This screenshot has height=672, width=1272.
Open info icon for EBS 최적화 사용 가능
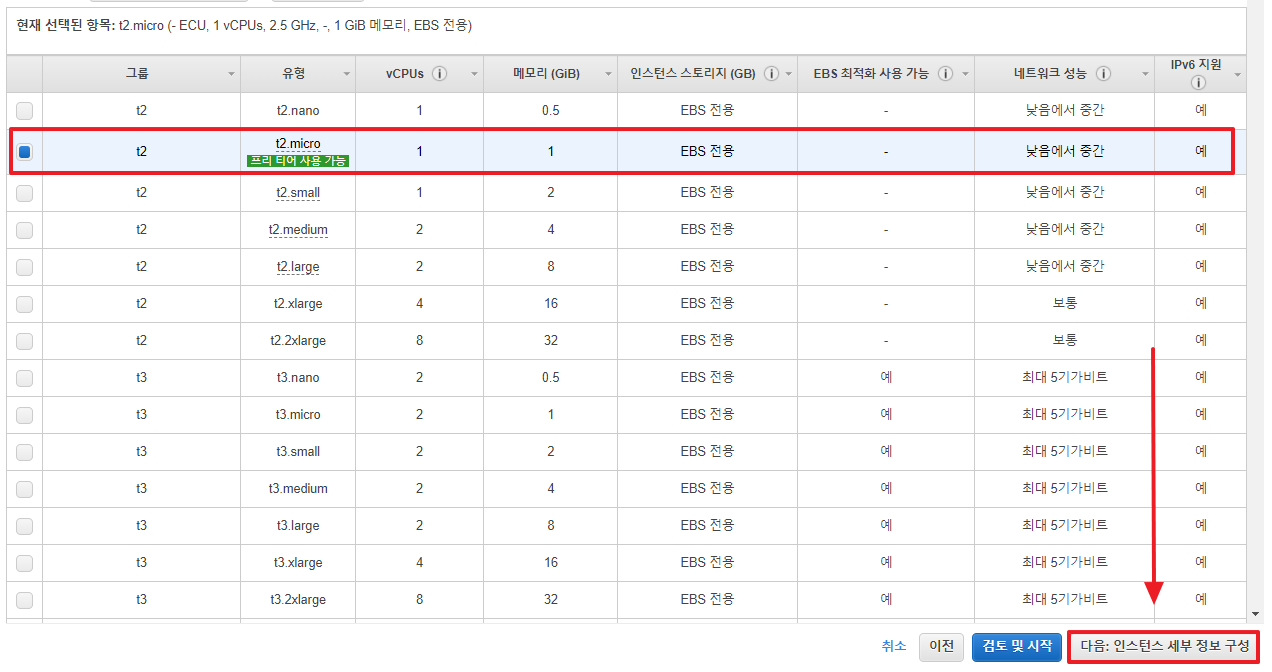pos(945,74)
